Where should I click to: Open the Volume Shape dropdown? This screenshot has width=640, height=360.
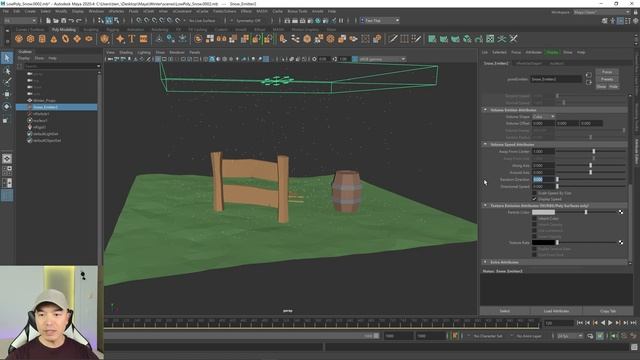pos(544,117)
